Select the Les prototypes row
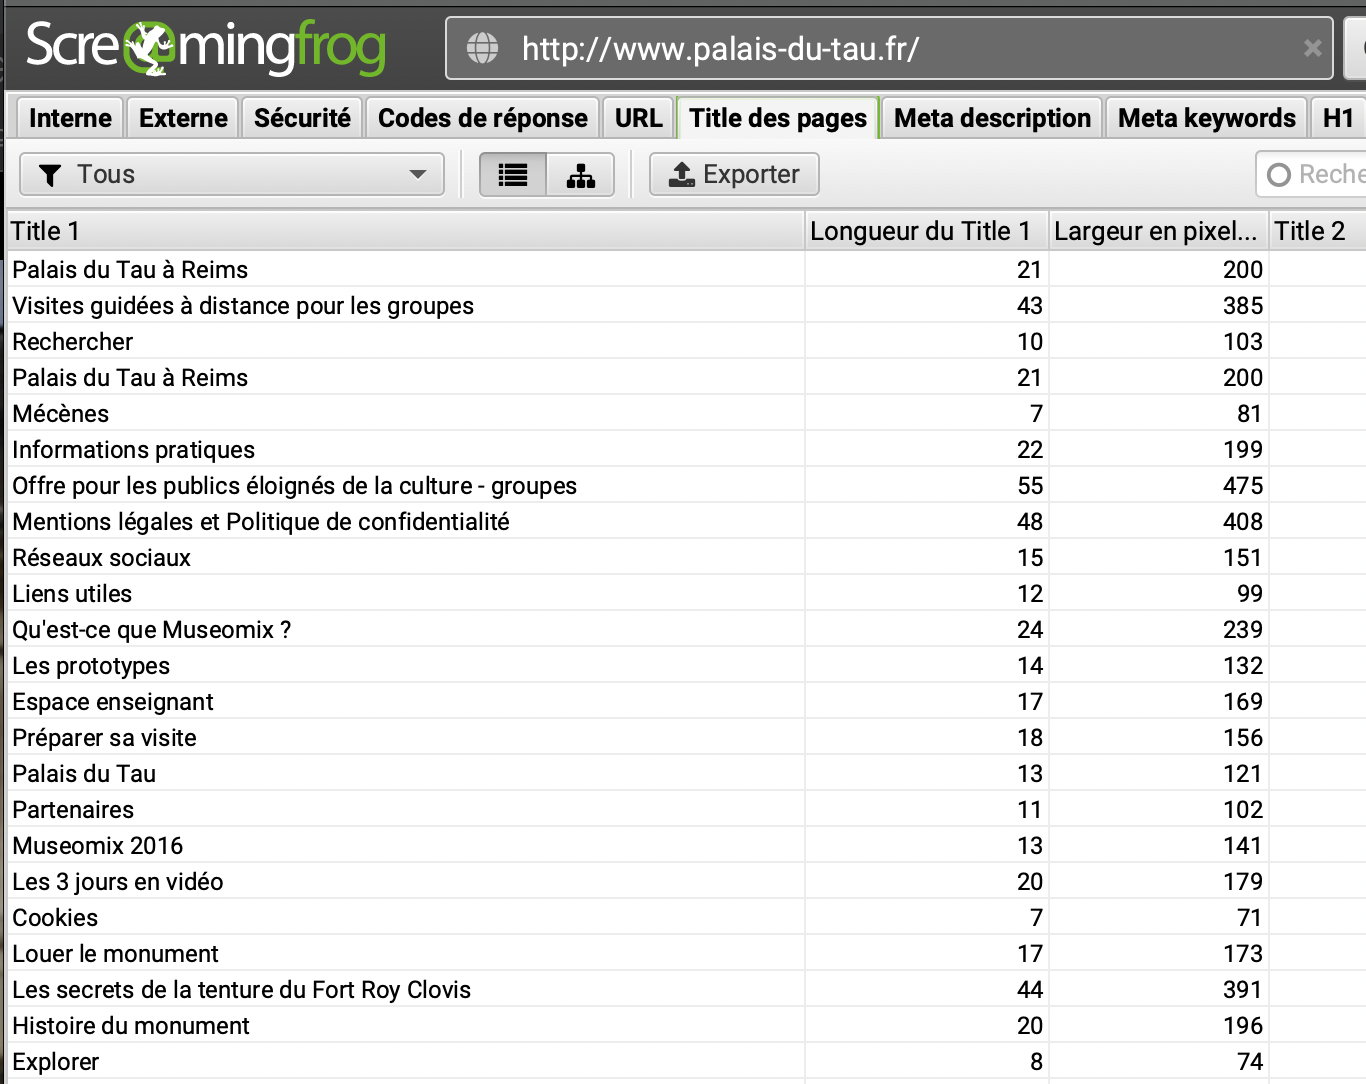The image size is (1366, 1084). click(x=686, y=665)
